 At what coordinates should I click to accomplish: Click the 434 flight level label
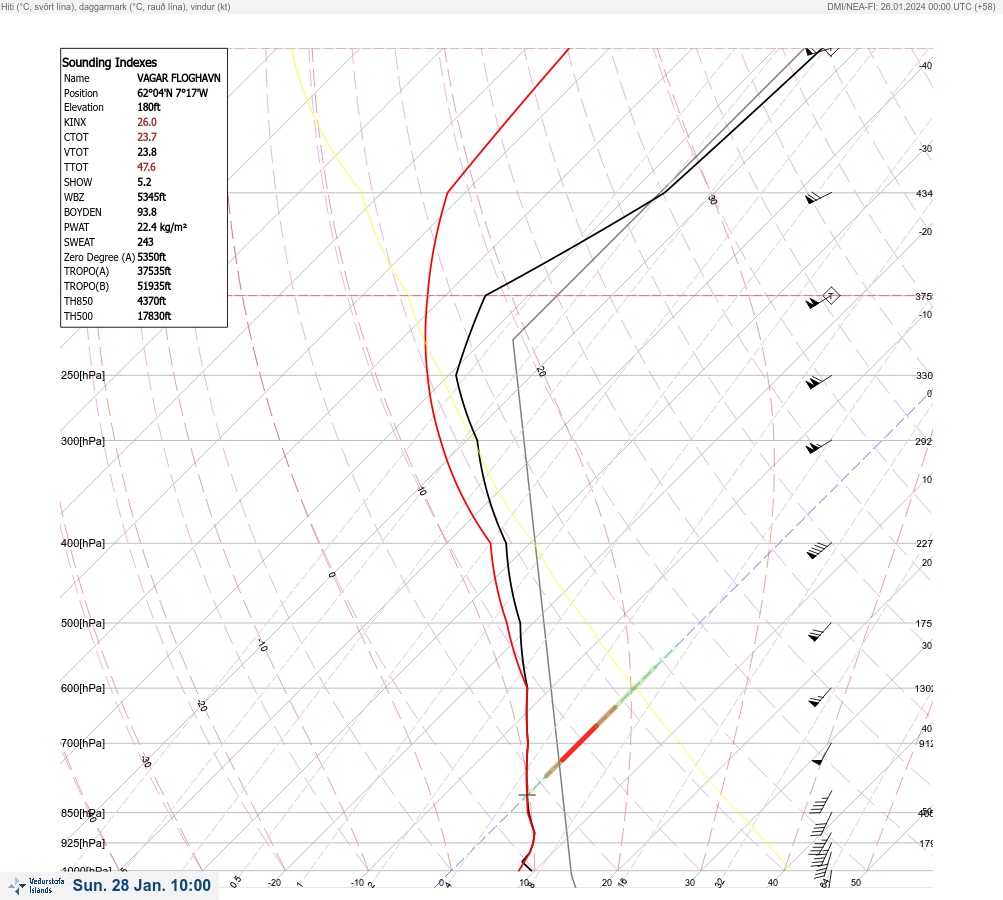(924, 193)
